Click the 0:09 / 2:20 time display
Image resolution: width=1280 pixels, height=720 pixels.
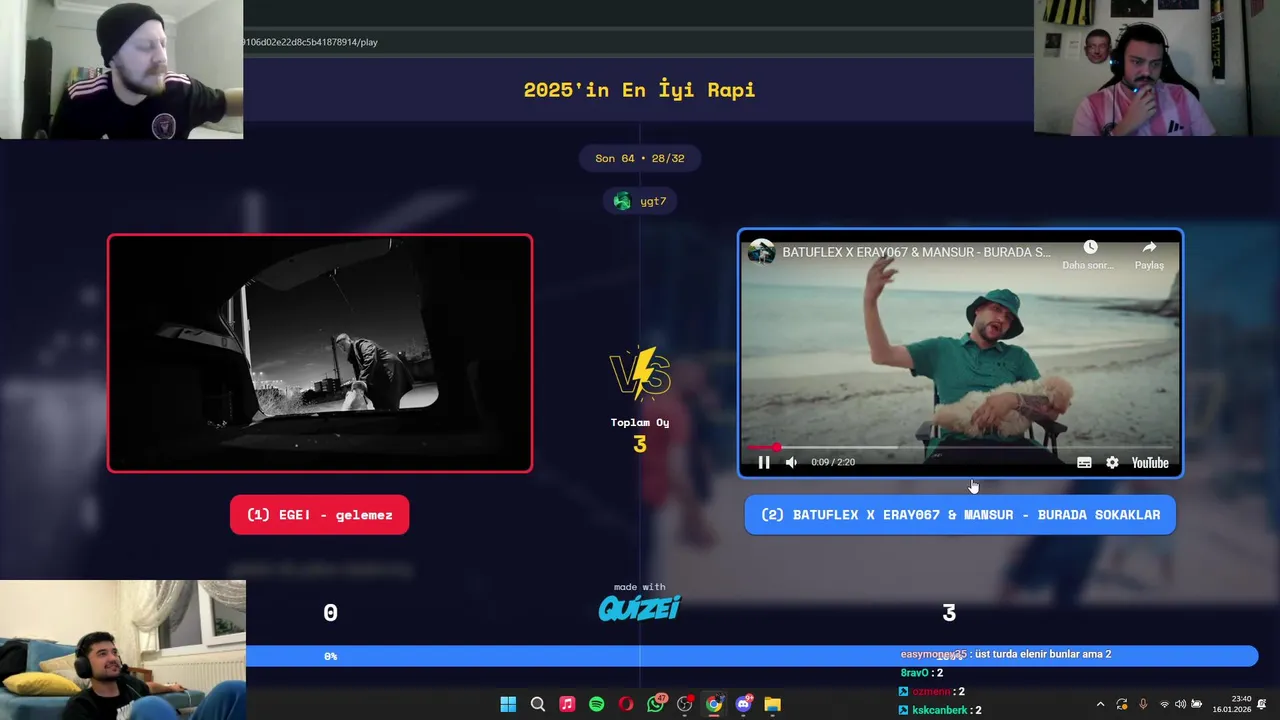click(833, 462)
